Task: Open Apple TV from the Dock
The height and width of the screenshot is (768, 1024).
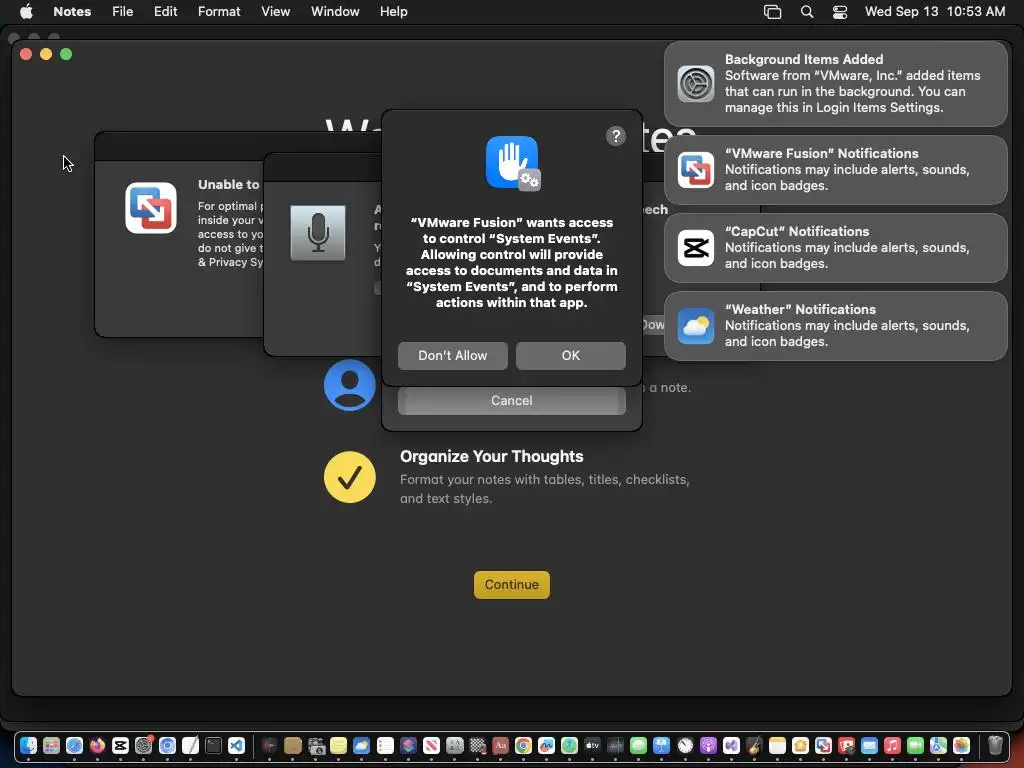Action: coord(592,745)
